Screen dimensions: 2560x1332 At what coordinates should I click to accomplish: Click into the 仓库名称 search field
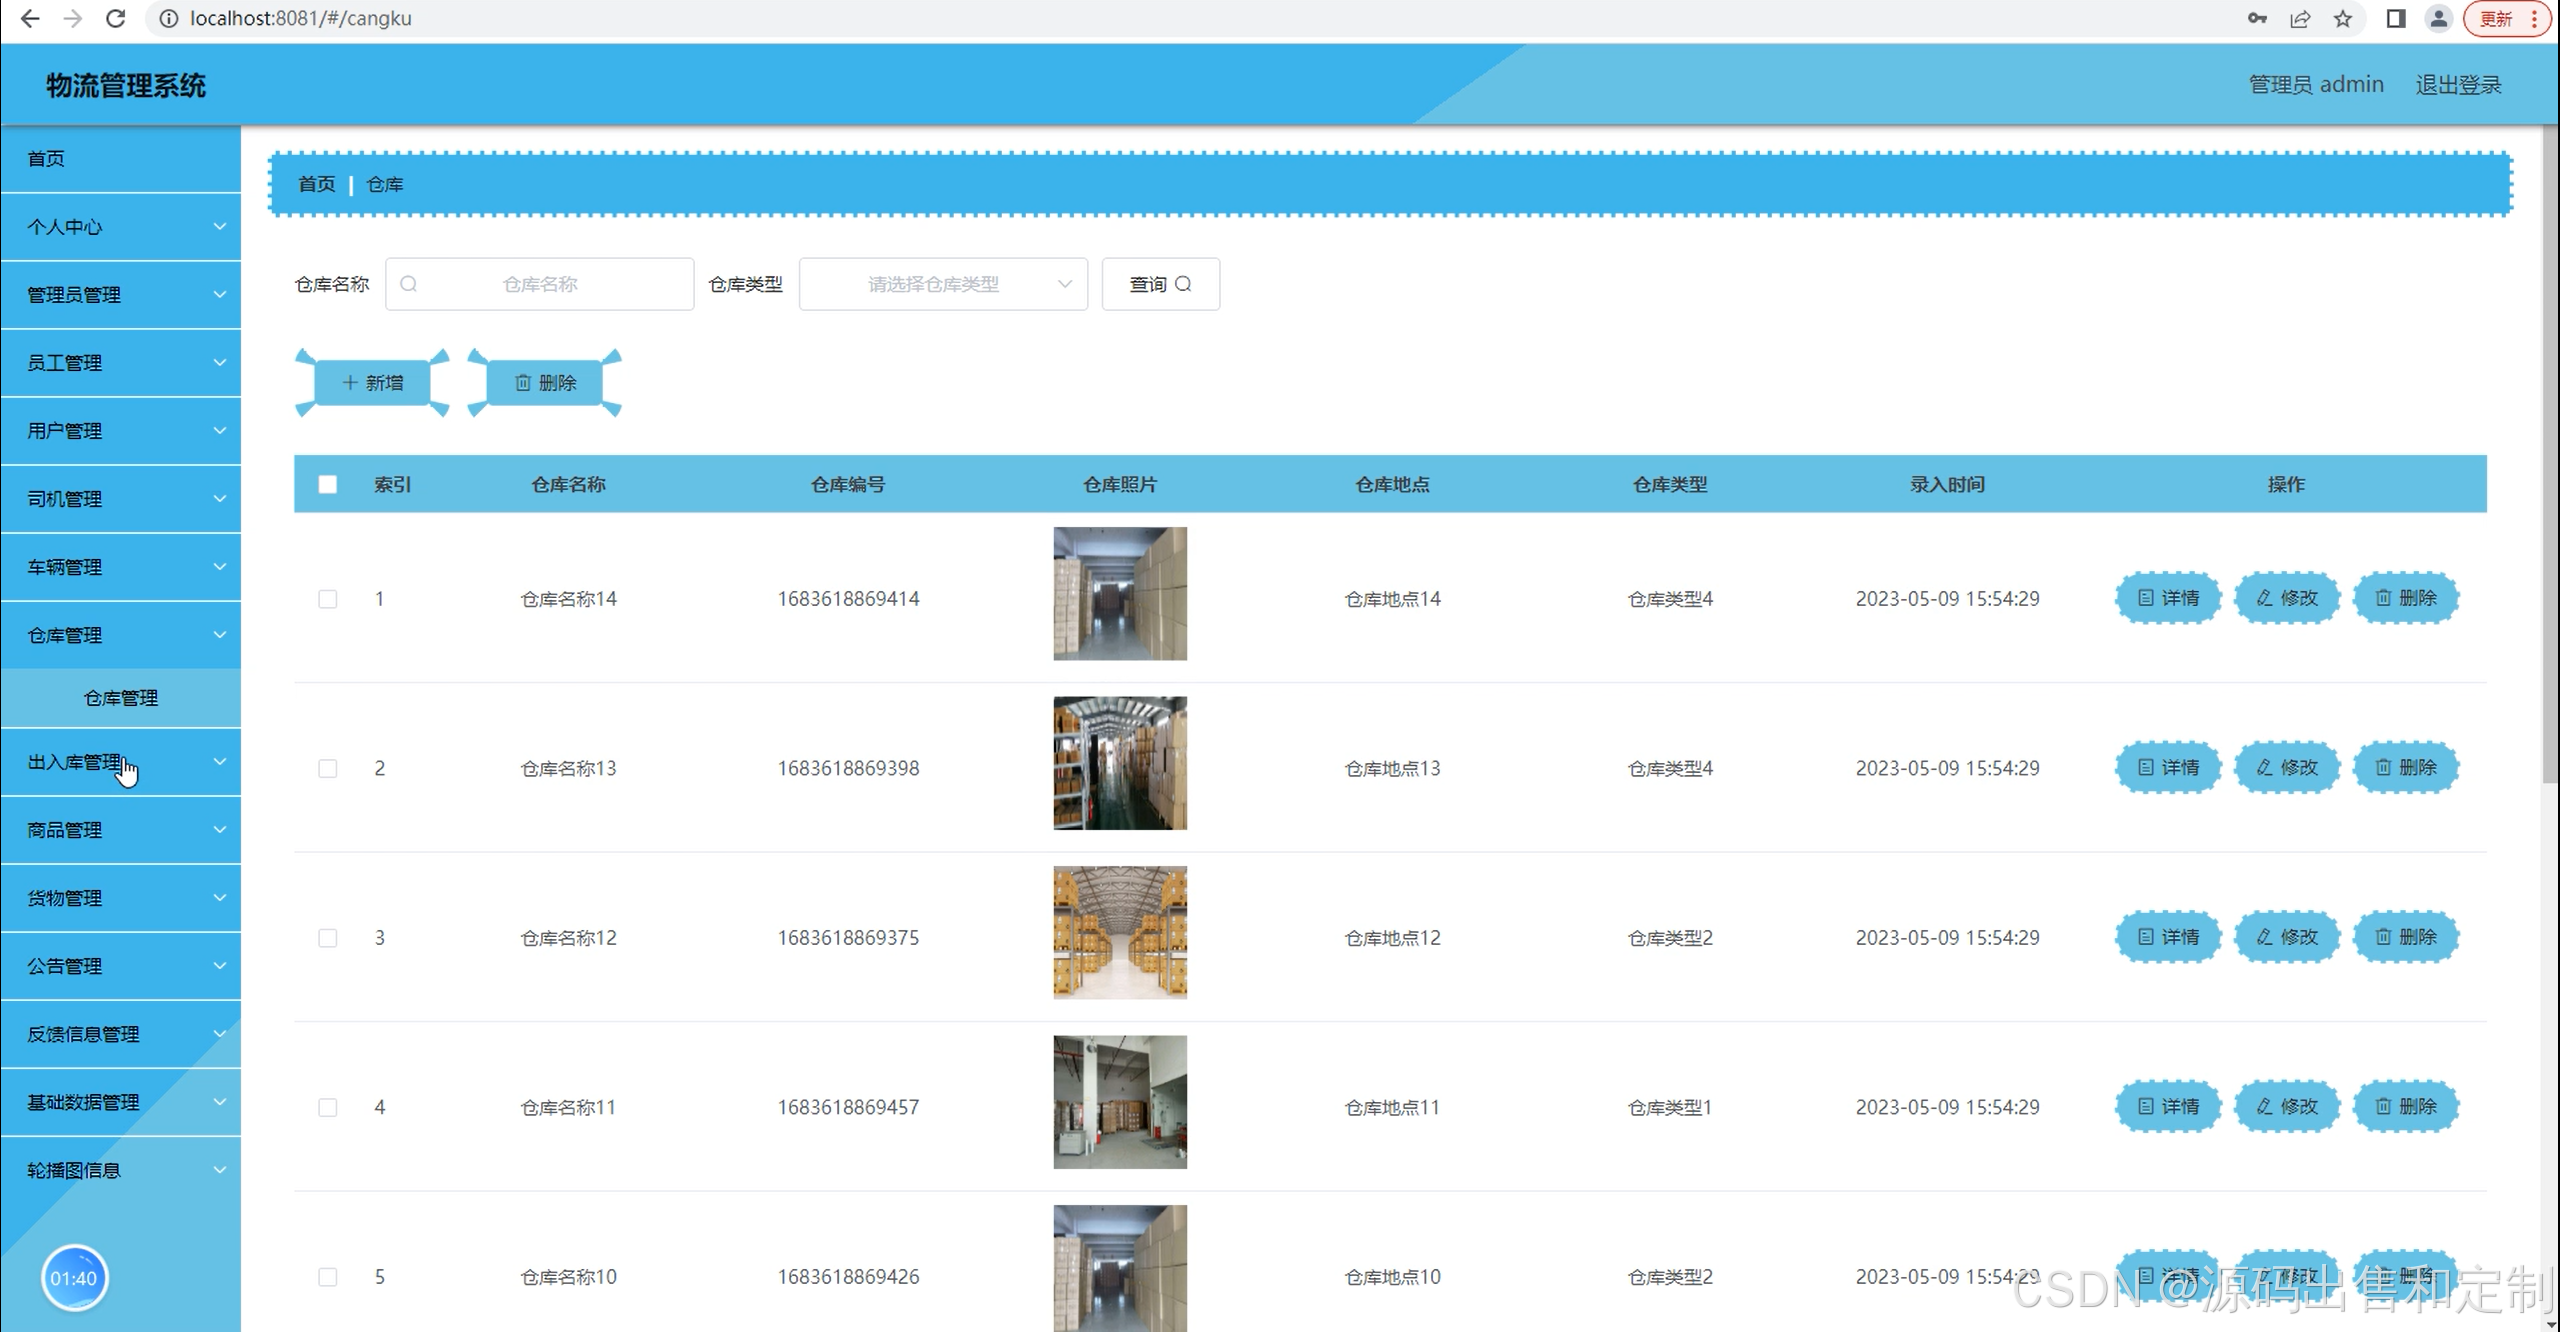540,284
